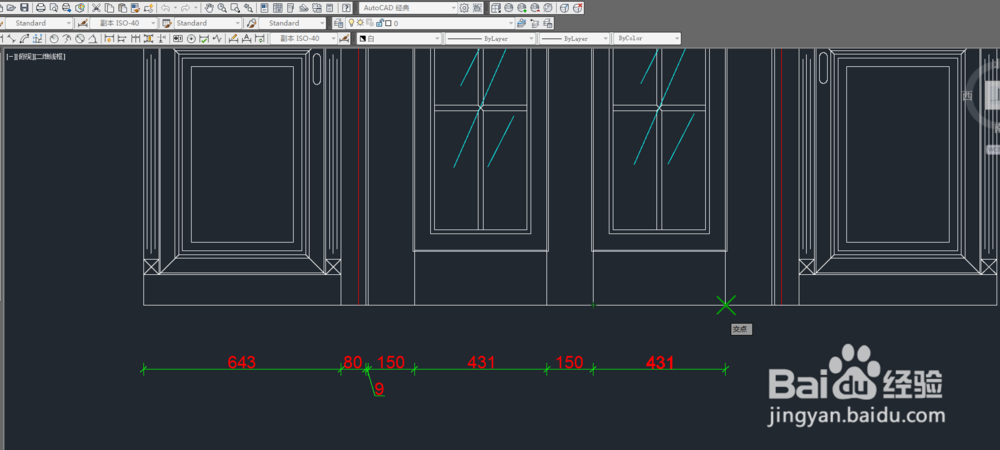Click the layer 0 color square
1000x450 pixels.
pyautogui.click(x=388, y=23)
